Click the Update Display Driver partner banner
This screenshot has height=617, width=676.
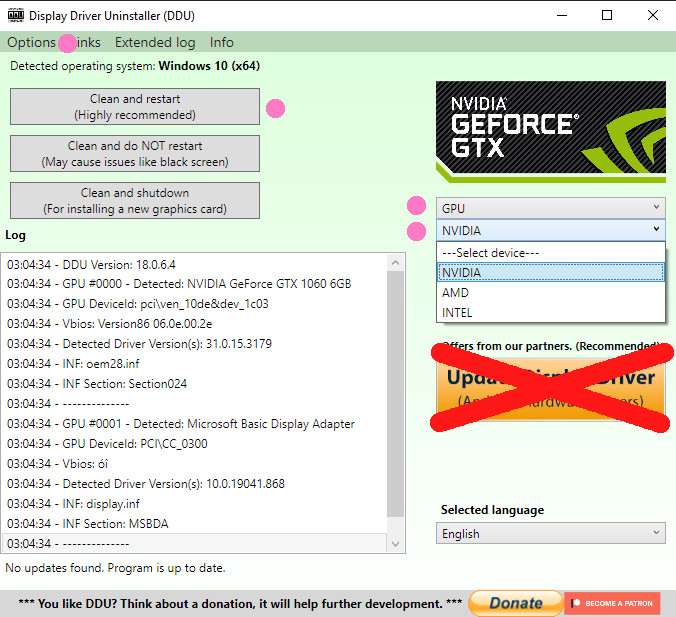pos(551,388)
